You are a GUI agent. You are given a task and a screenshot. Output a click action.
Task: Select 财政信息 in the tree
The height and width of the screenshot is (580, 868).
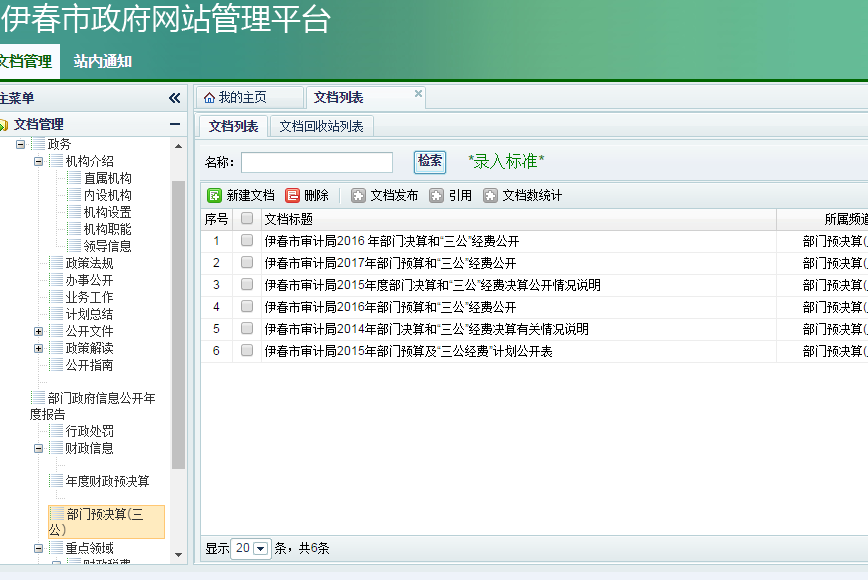[90, 448]
